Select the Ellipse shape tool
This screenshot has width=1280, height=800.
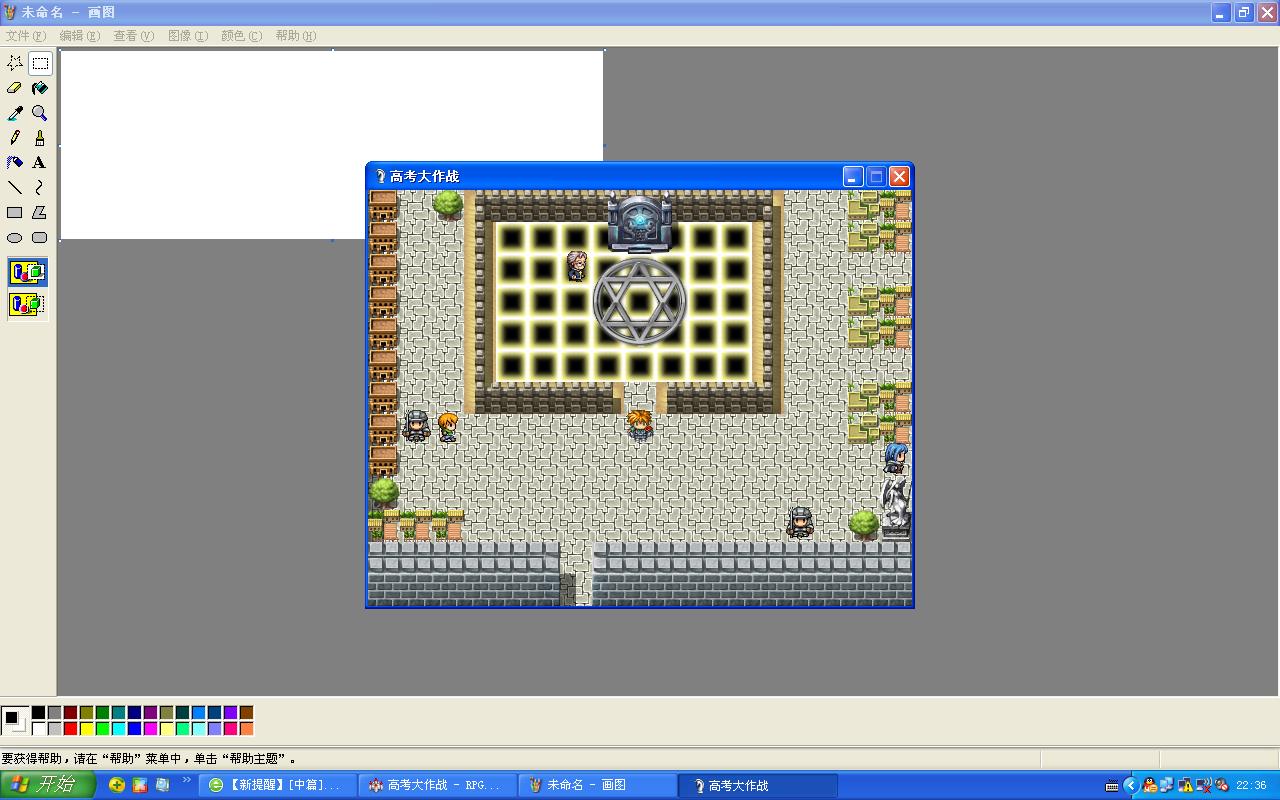[x=15, y=238]
